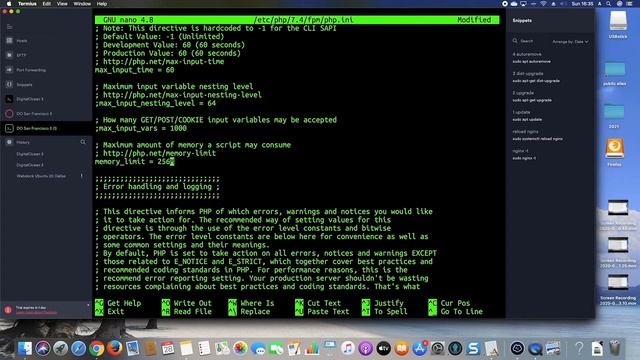Open options for the Ubuntu 20 history entry
This screenshot has height=360, width=640.
click(x=82, y=176)
